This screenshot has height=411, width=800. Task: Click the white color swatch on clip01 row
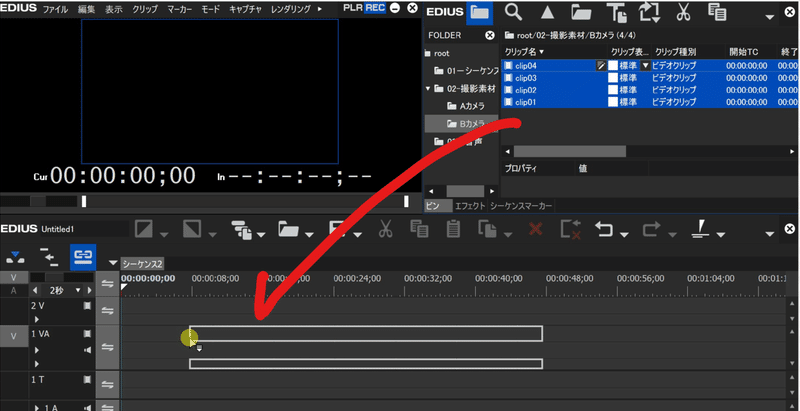[x=613, y=102]
